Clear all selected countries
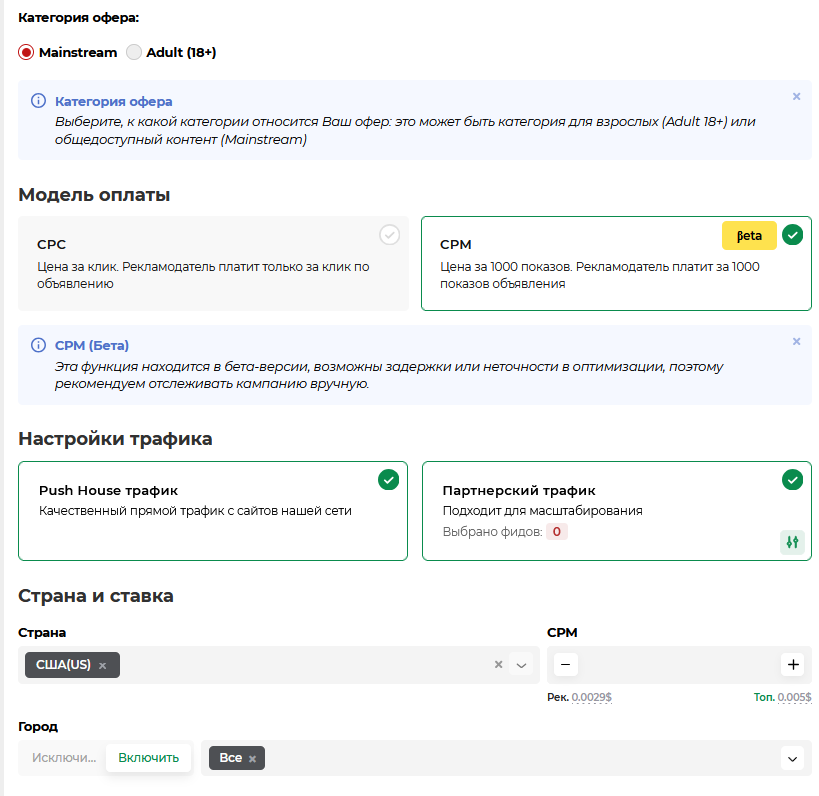819x796 pixels. [498, 665]
